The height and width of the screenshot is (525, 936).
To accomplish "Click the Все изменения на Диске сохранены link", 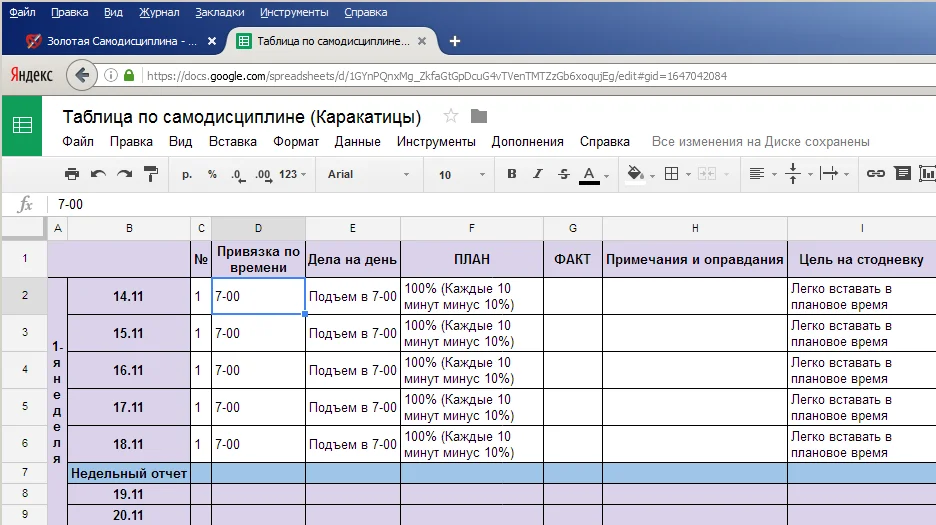I will [760, 142].
